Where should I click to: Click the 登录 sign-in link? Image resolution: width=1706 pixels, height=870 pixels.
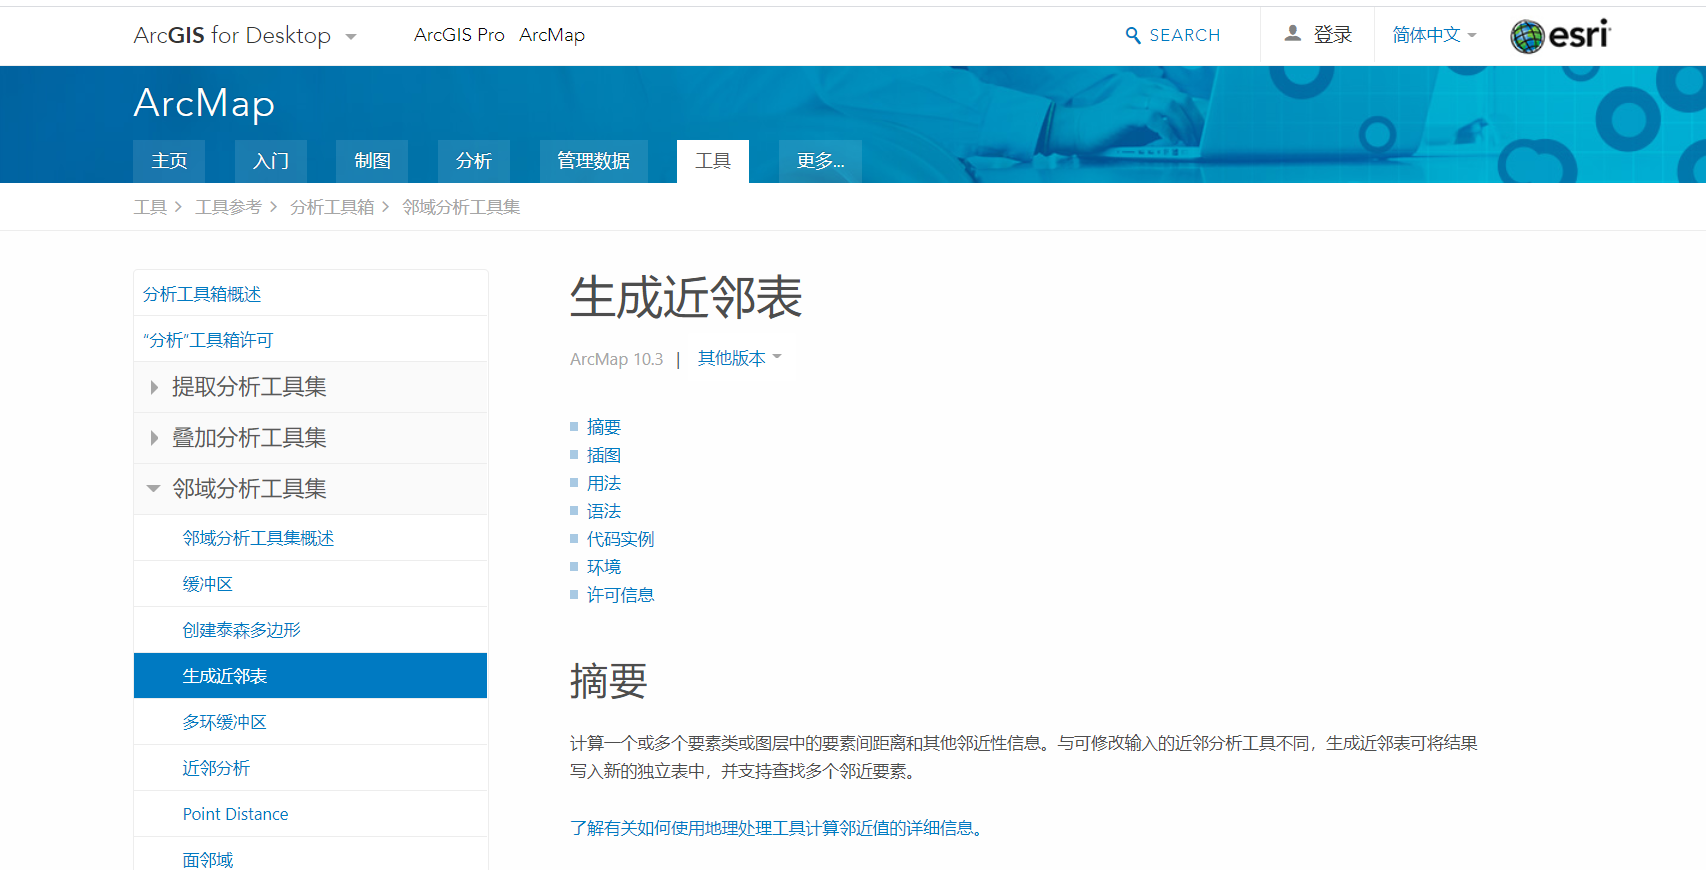pyautogui.click(x=1332, y=35)
